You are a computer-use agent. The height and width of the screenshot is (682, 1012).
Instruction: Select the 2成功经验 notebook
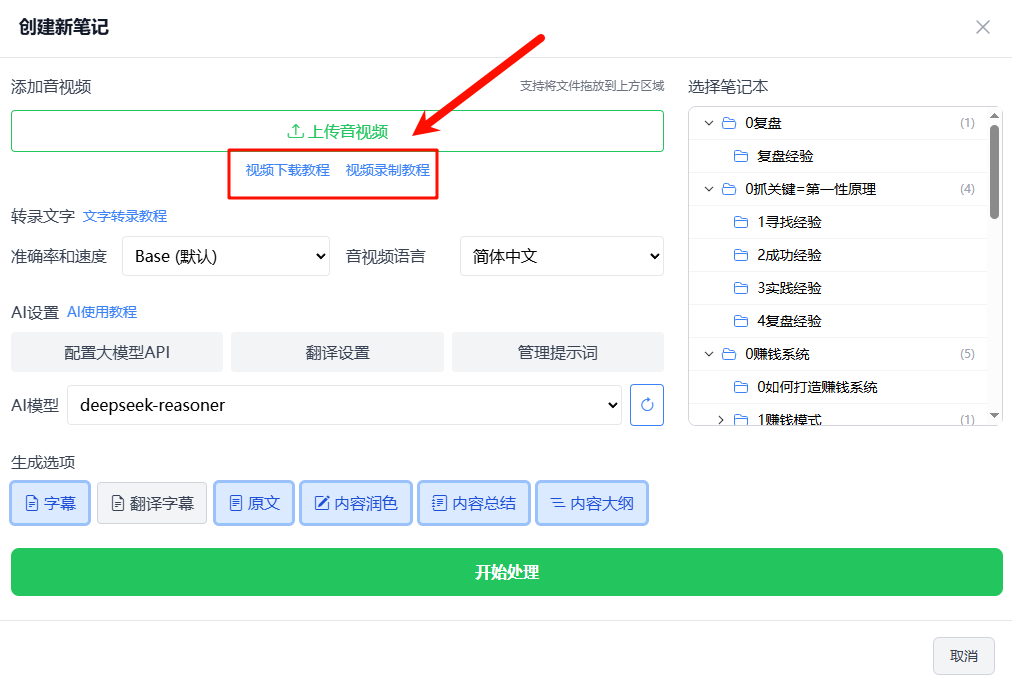coord(789,255)
